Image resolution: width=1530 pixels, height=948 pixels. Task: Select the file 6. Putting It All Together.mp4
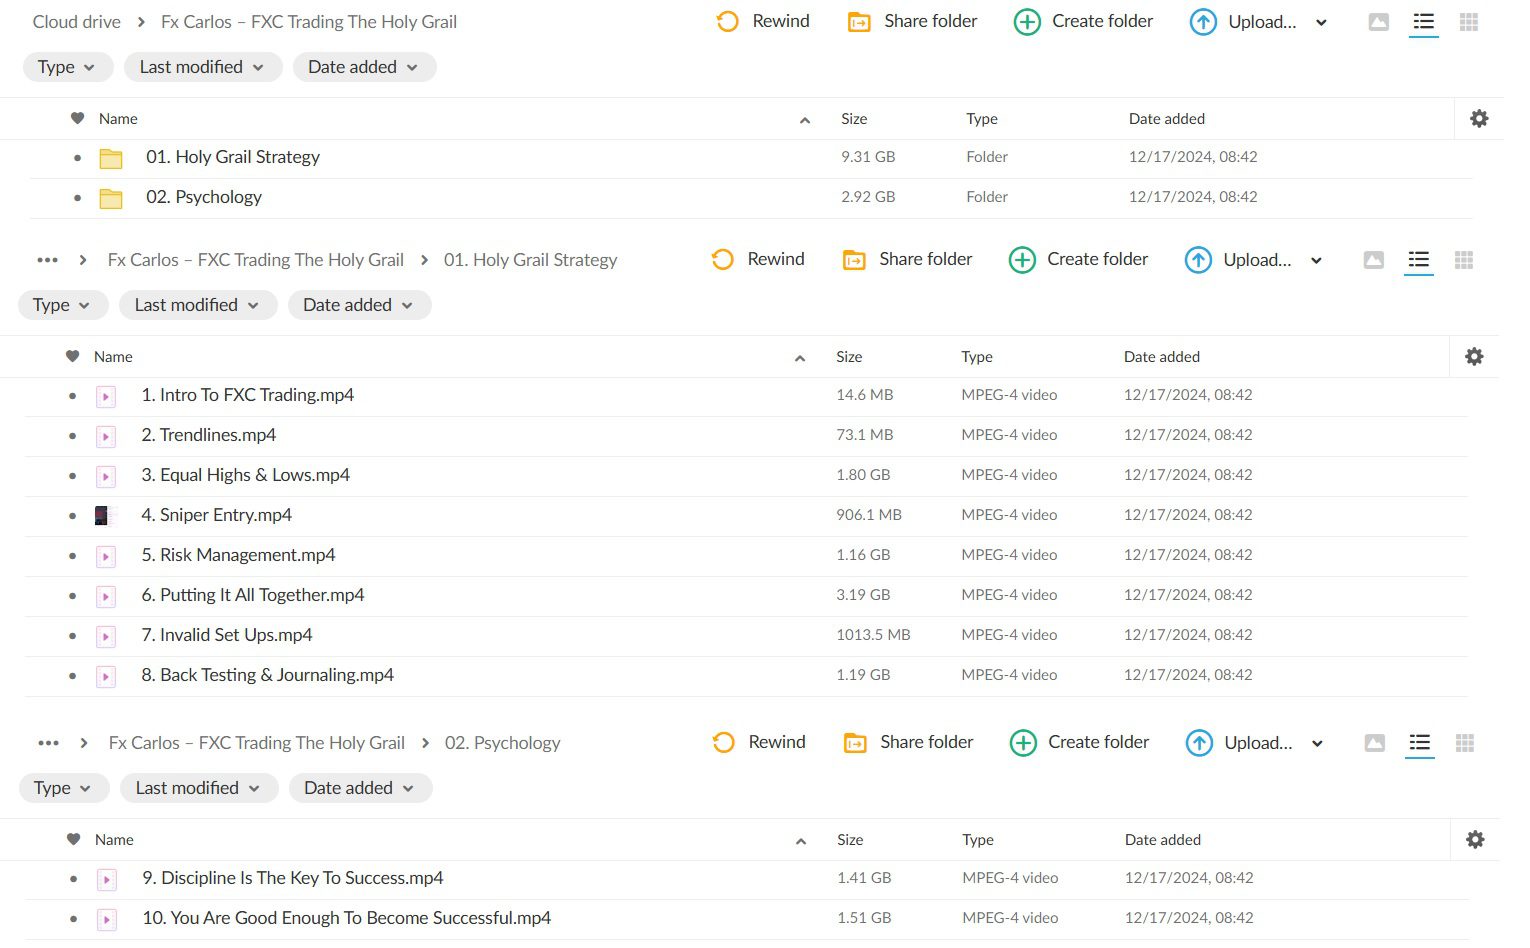coord(253,595)
